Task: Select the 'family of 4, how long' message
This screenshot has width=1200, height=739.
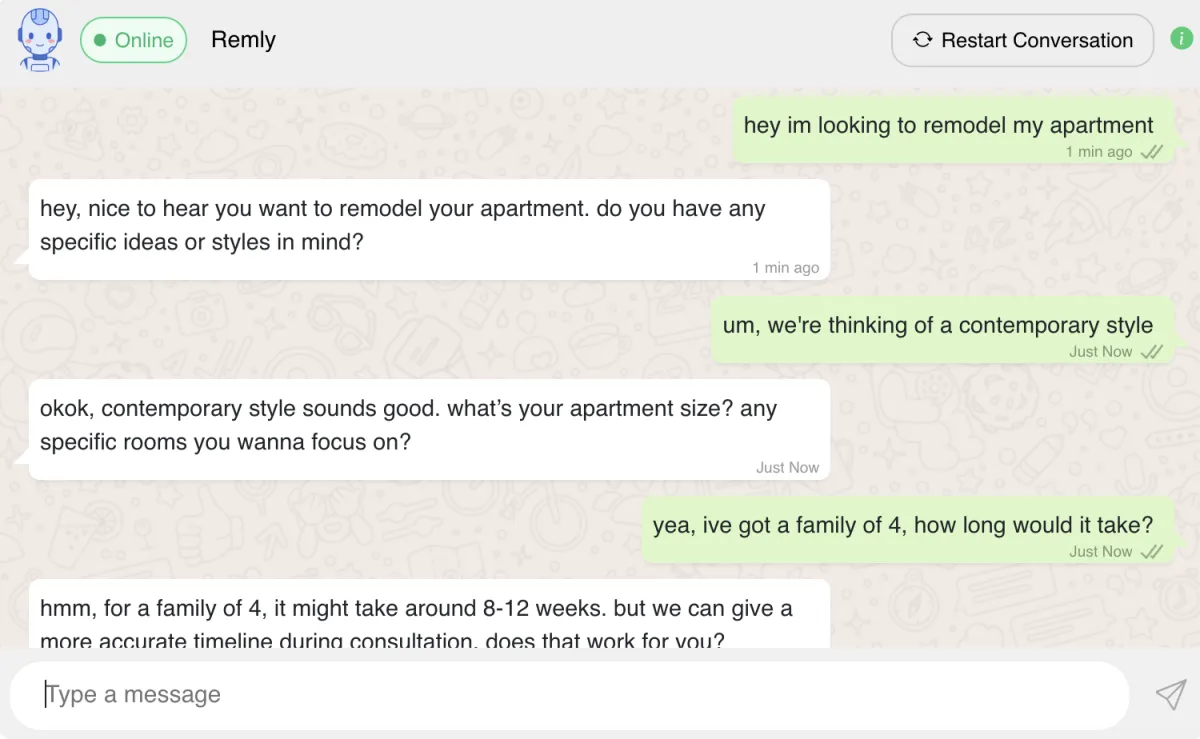Action: (902, 525)
